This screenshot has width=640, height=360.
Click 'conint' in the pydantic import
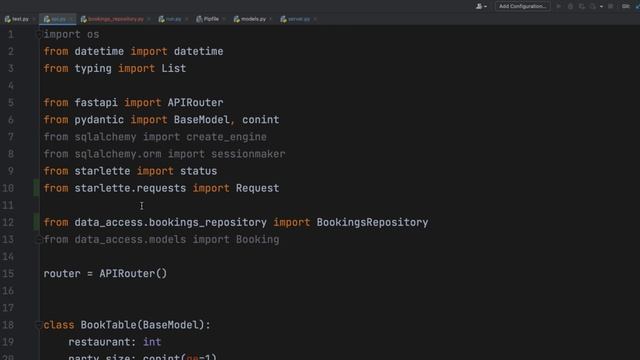tap(261, 120)
